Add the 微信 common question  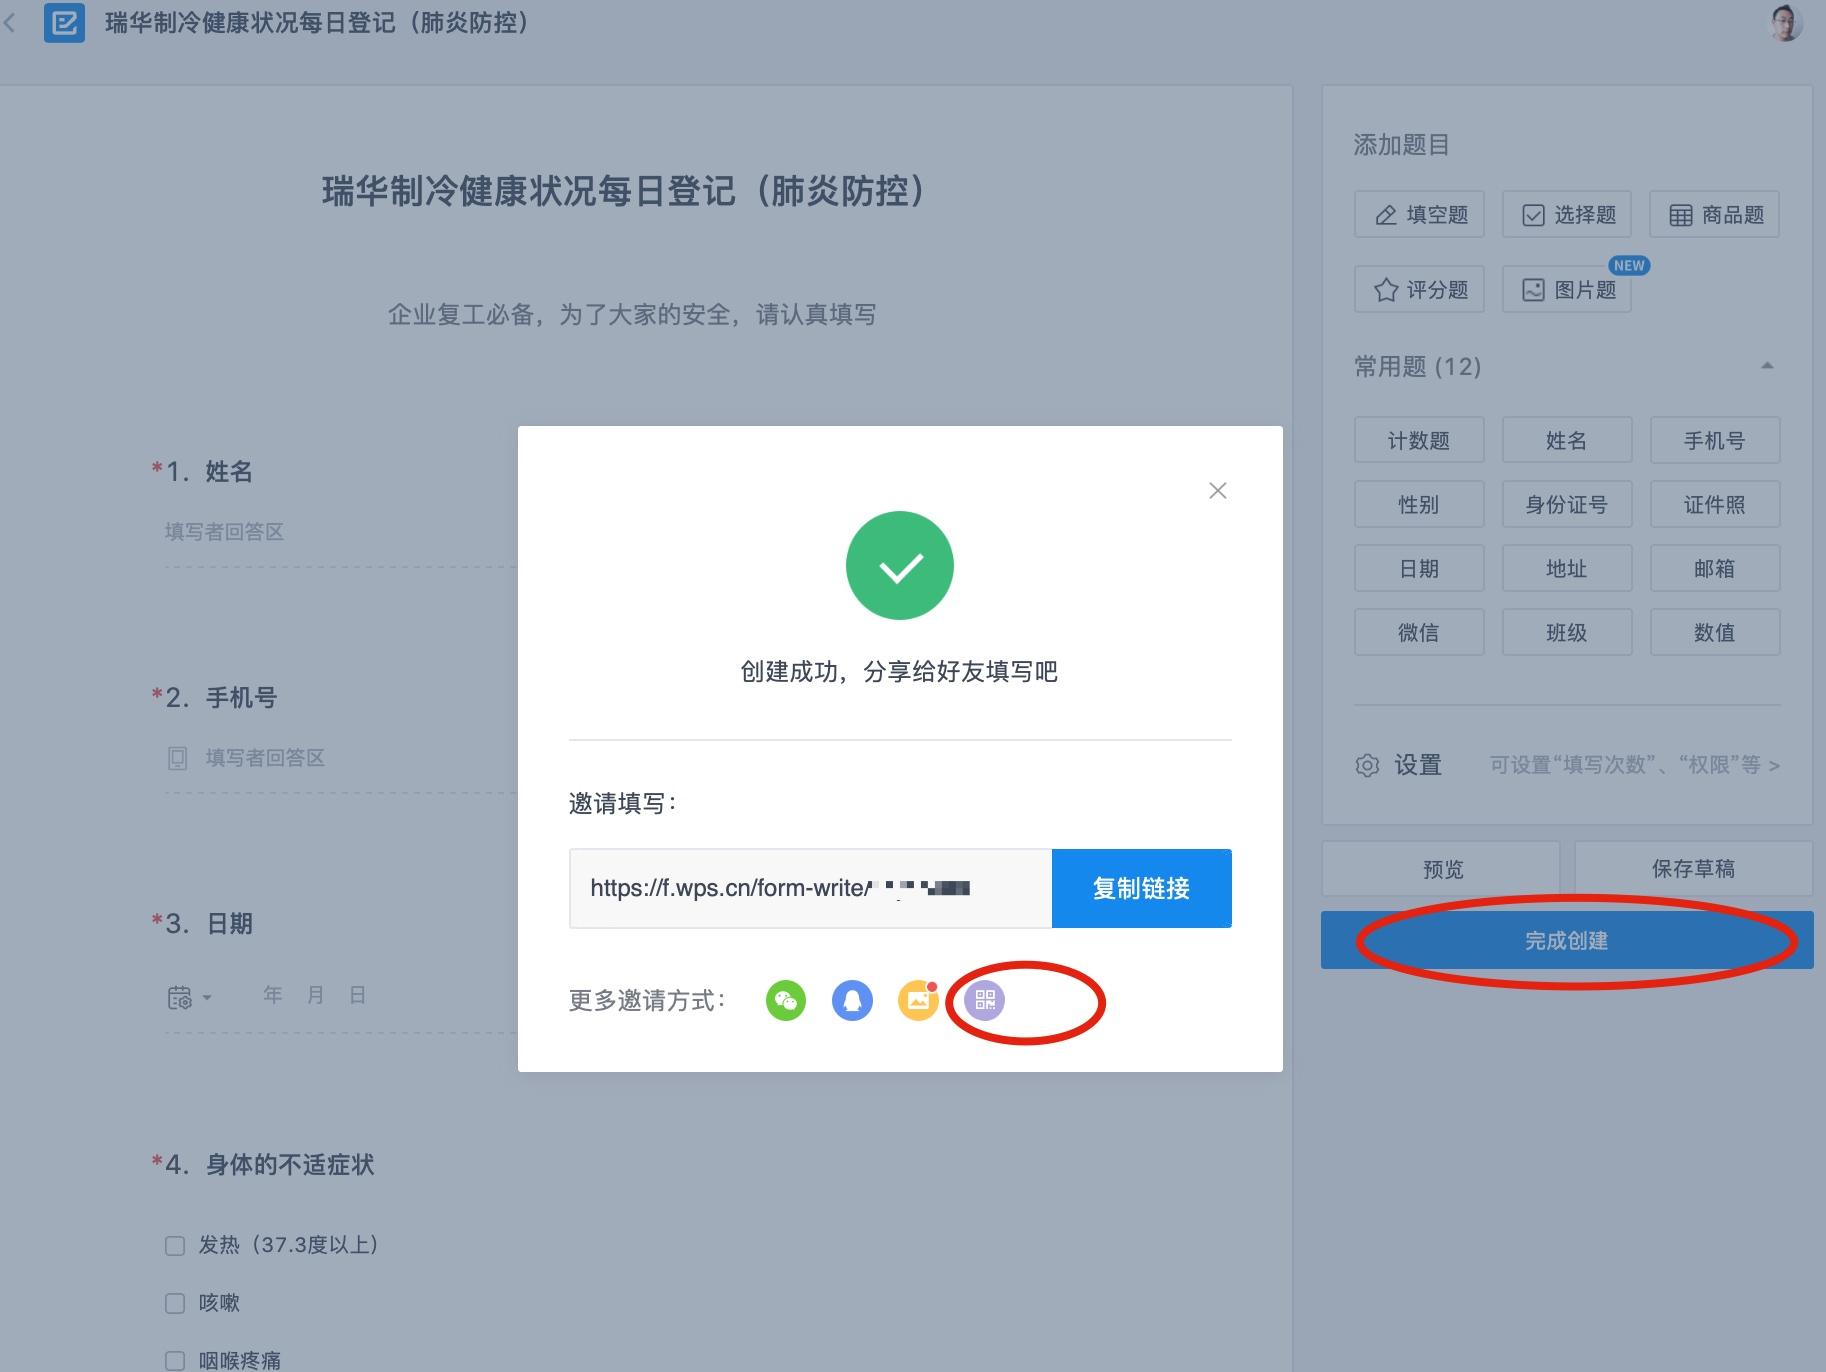[x=1419, y=632]
